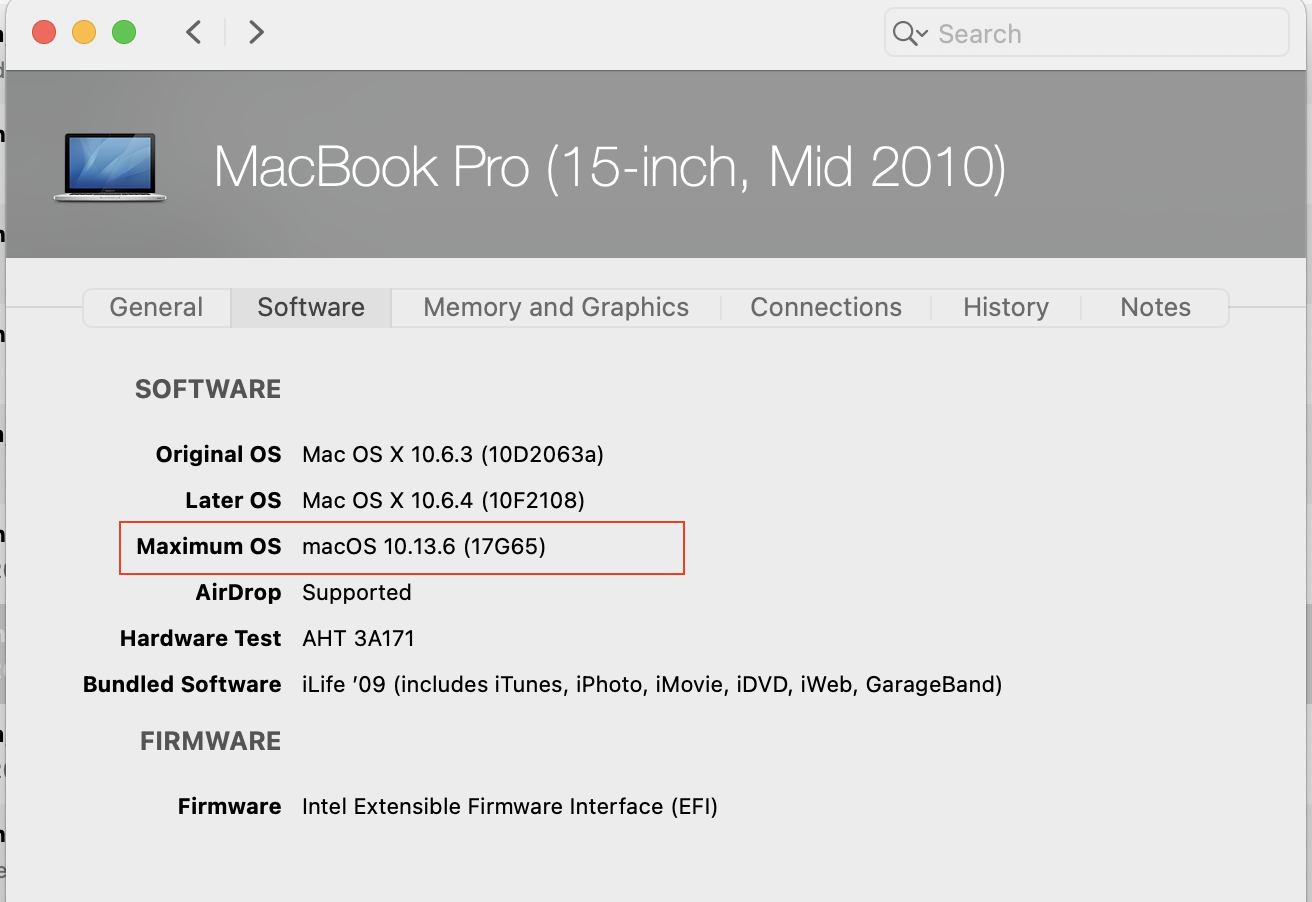Image resolution: width=1312 pixels, height=902 pixels.
Task: Click the Mac OS X 10.6.4 Later OS value
Action: 443,500
